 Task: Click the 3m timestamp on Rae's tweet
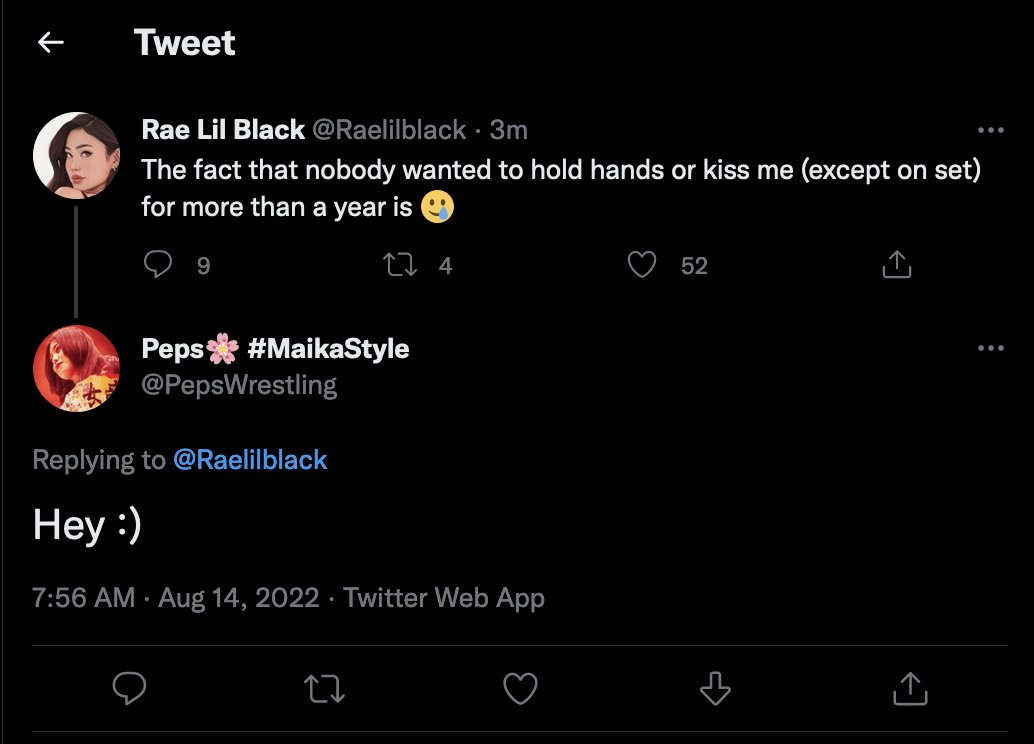click(509, 130)
